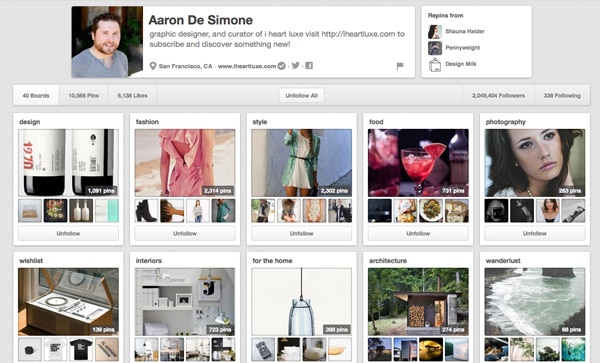Click the food board title
The width and height of the screenshot is (600, 363).
[x=376, y=122]
